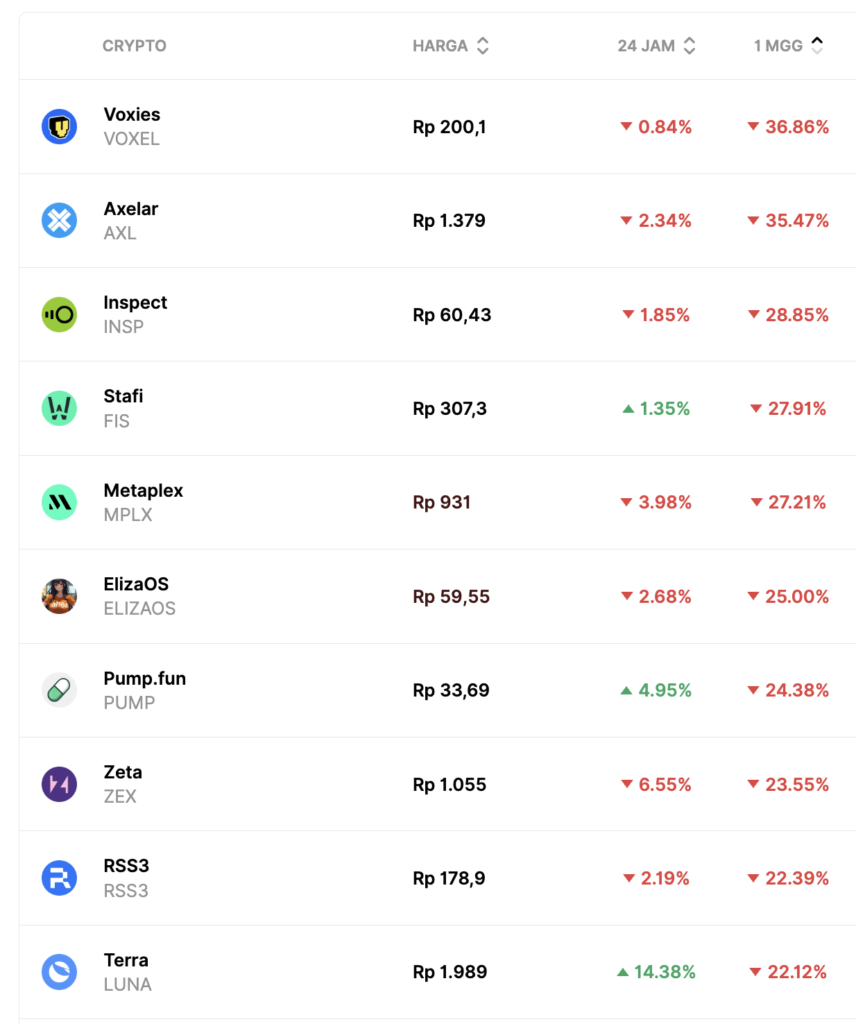Open the Metaplex coin name link
Screen dimensions: 856x1024
143,491
